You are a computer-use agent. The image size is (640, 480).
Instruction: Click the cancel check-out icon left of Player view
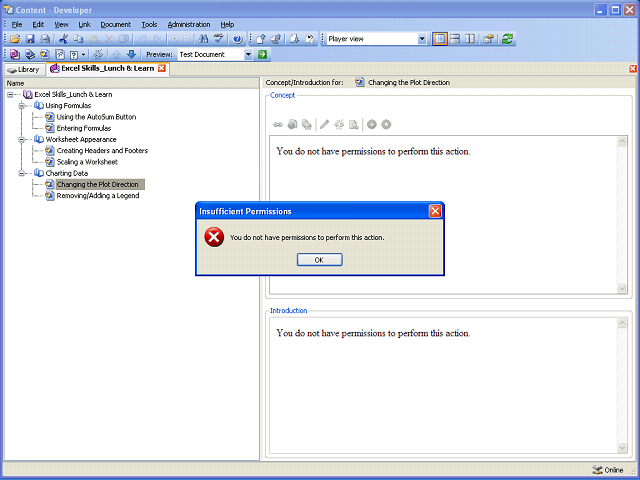(310, 39)
